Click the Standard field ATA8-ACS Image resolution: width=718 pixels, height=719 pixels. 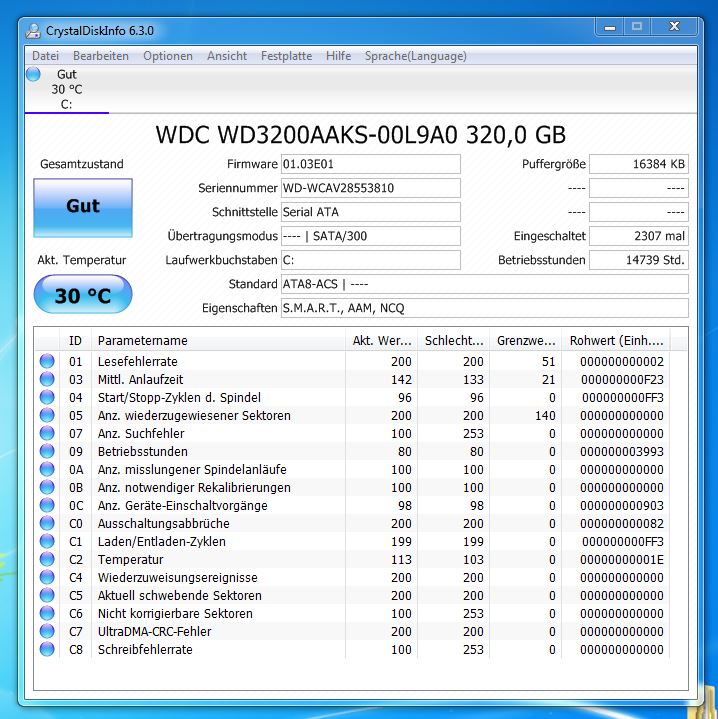pos(485,284)
